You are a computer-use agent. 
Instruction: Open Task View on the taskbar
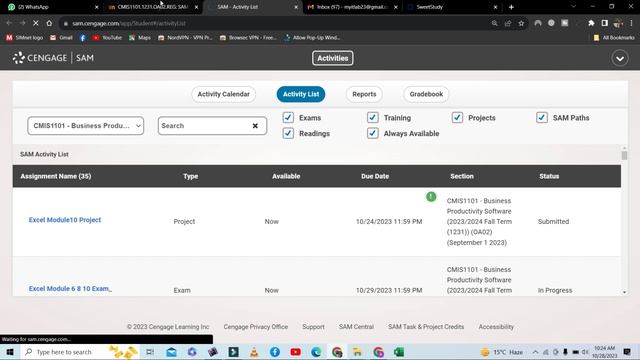click(150, 352)
